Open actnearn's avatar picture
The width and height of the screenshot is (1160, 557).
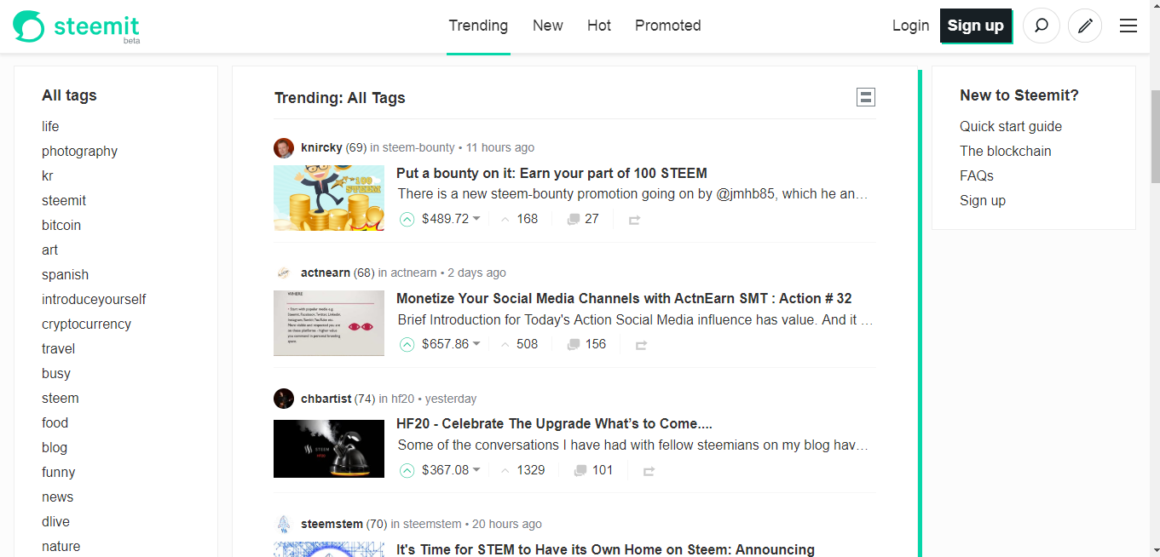coord(283,273)
